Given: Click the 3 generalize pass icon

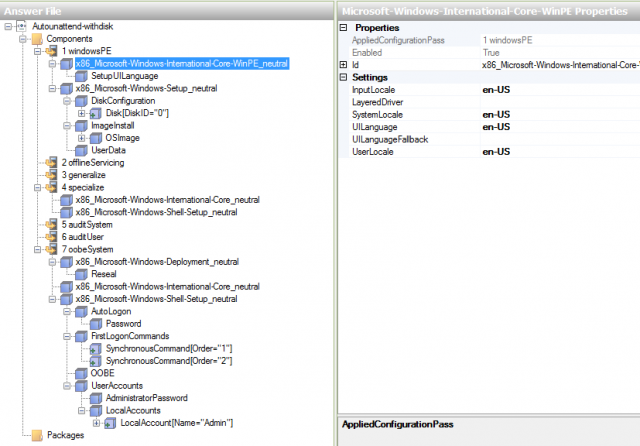Looking at the screenshot, I should click(x=51, y=175).
